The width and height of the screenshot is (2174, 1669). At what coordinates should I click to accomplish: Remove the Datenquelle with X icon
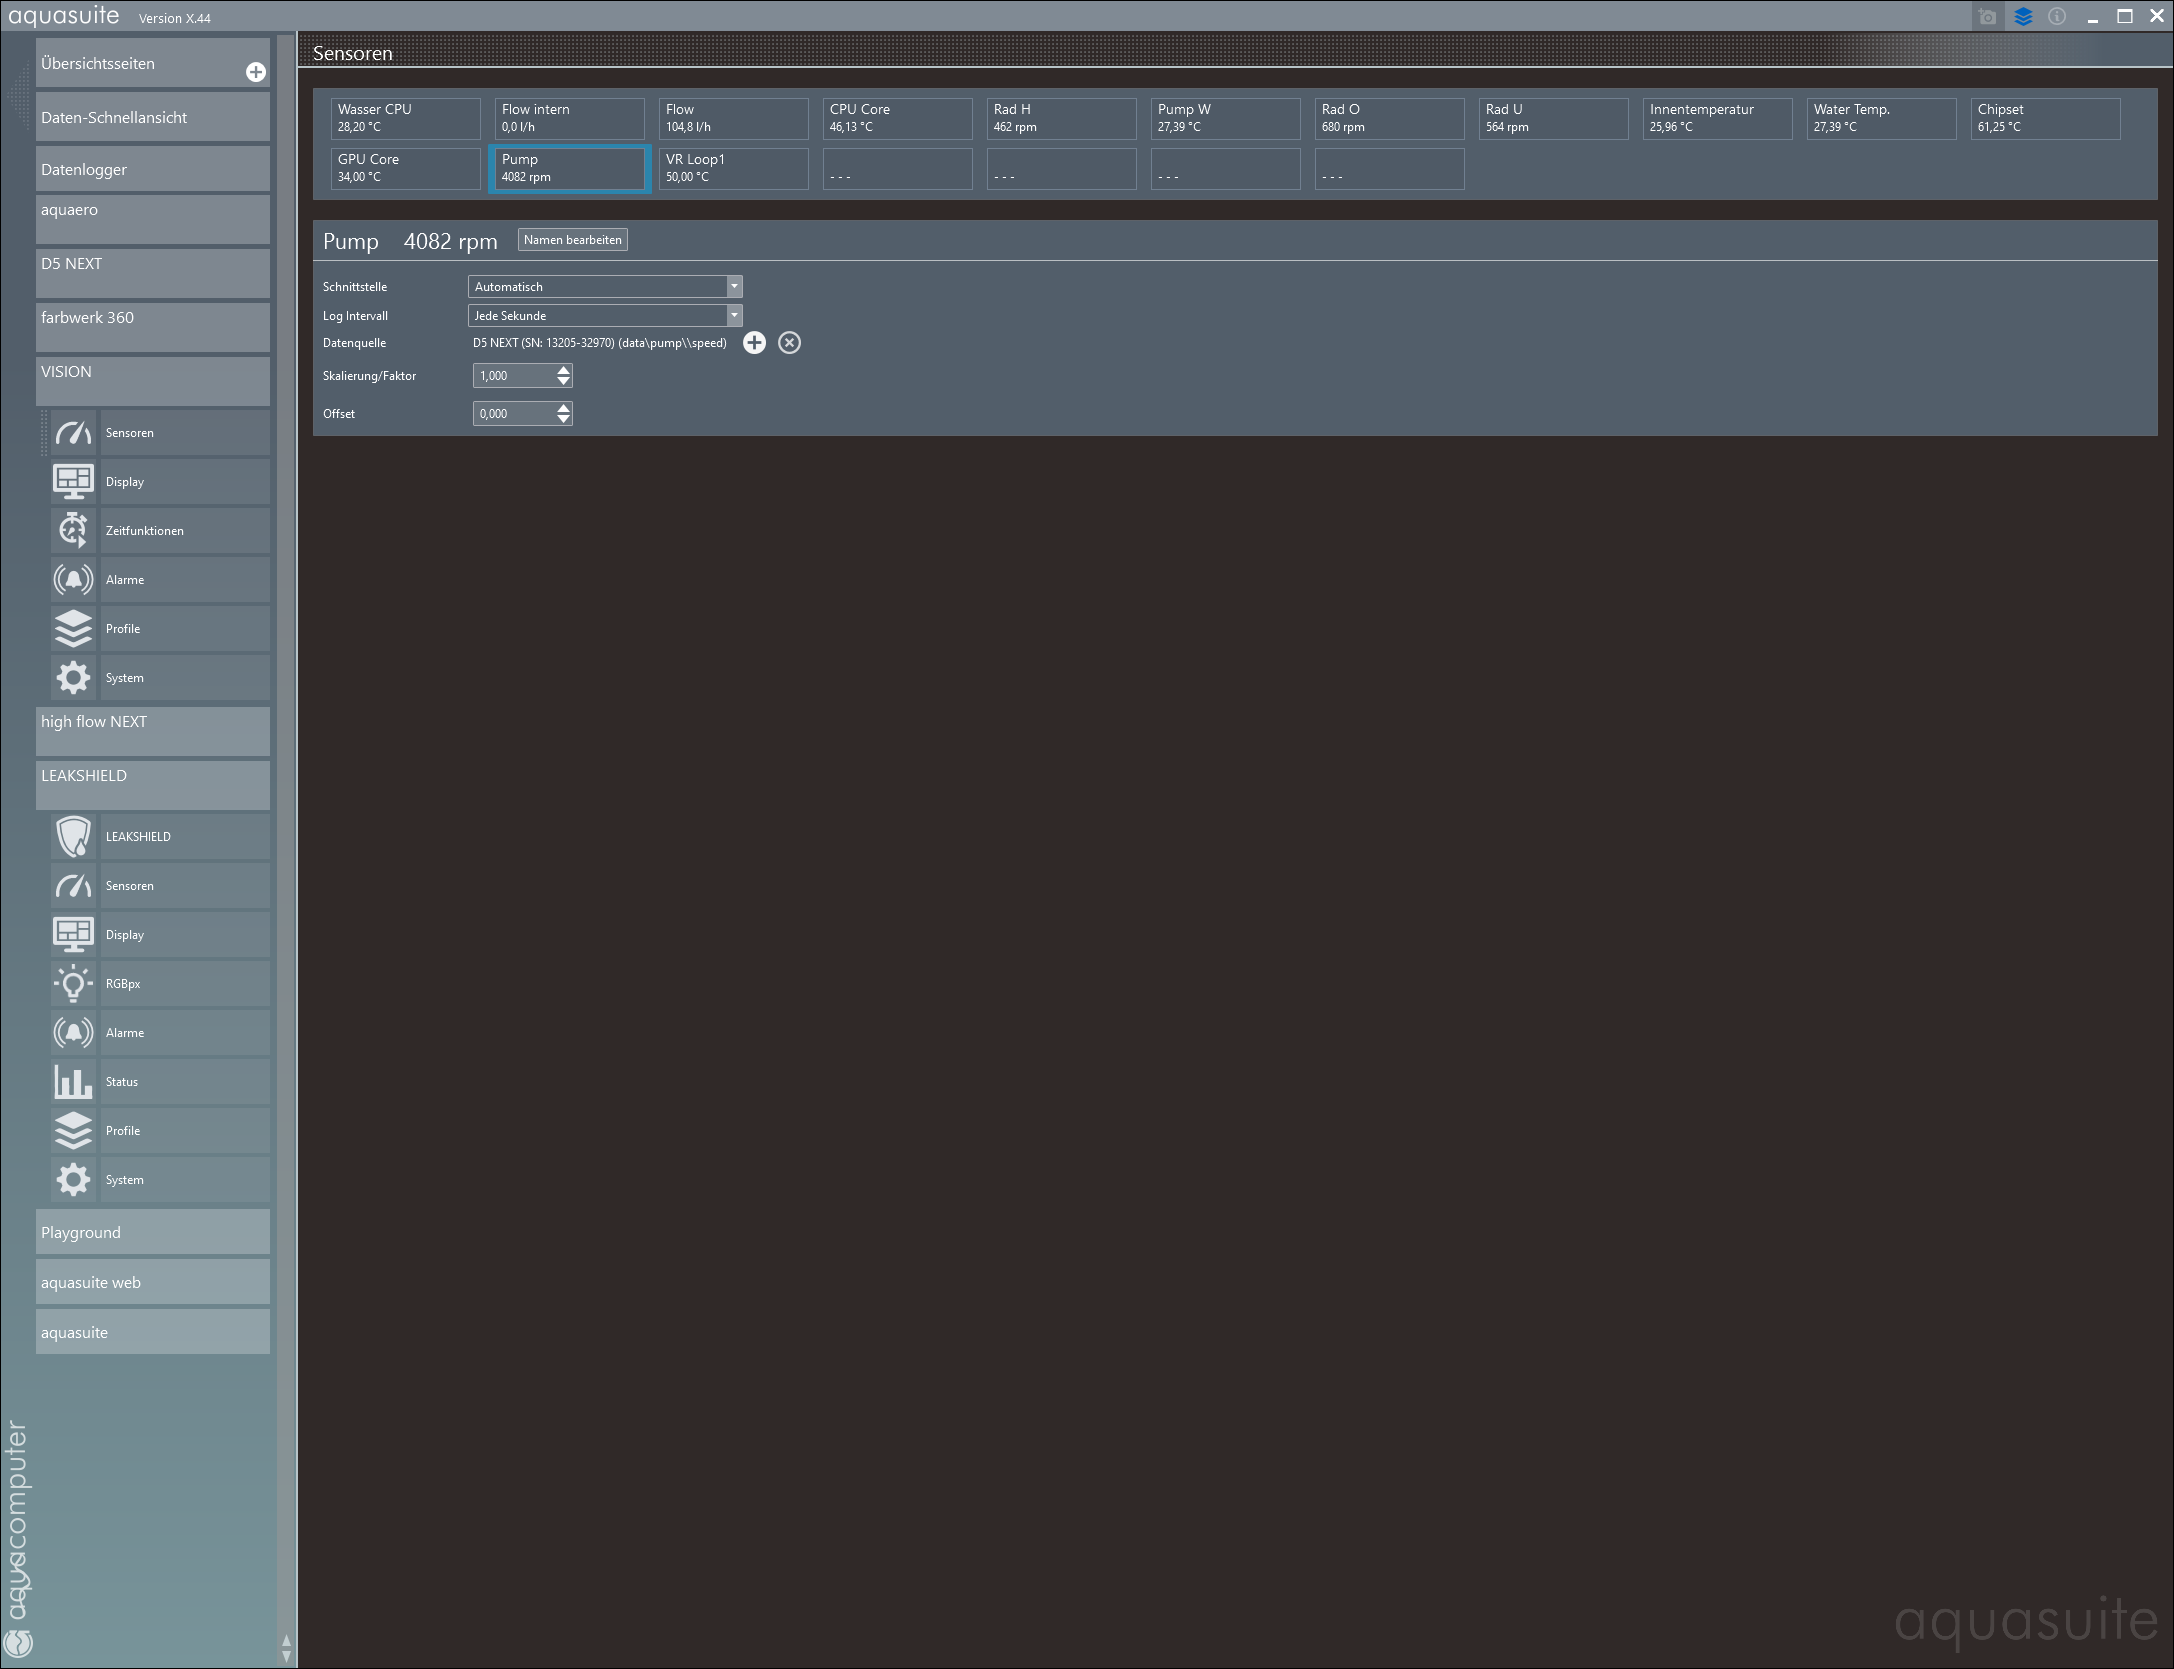coord(789,343)
